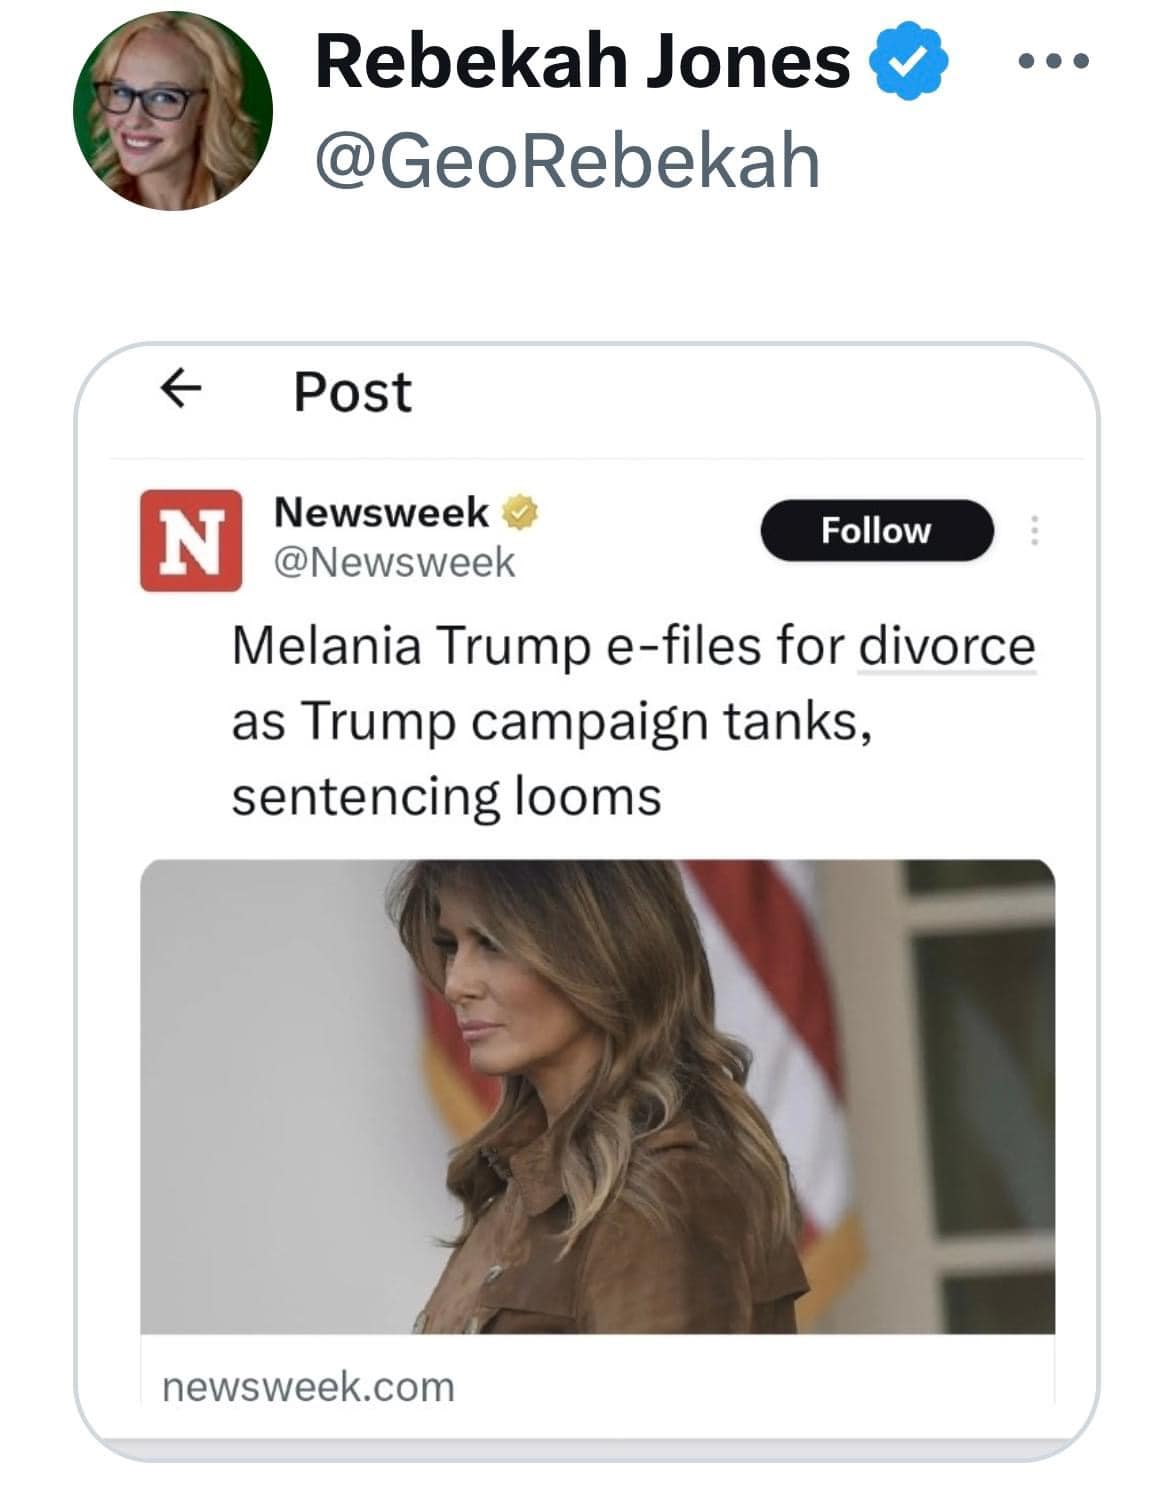Viewport: 1166px width, 1504px height.
Task: Click the words "sentencing looms" in the post
Action: (x=446, y=797)
